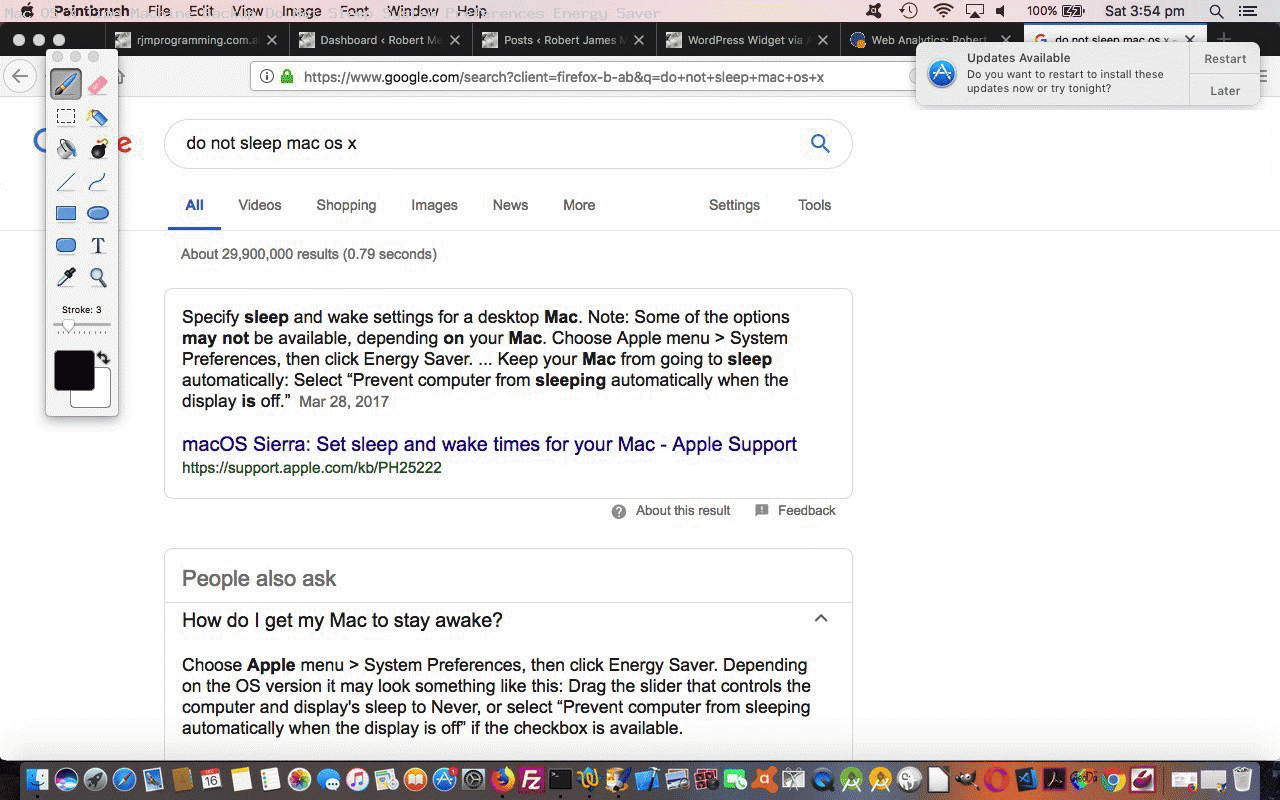1280x800 pixels.
Task: Open the Image menu
Action: [x=301, y=11]
